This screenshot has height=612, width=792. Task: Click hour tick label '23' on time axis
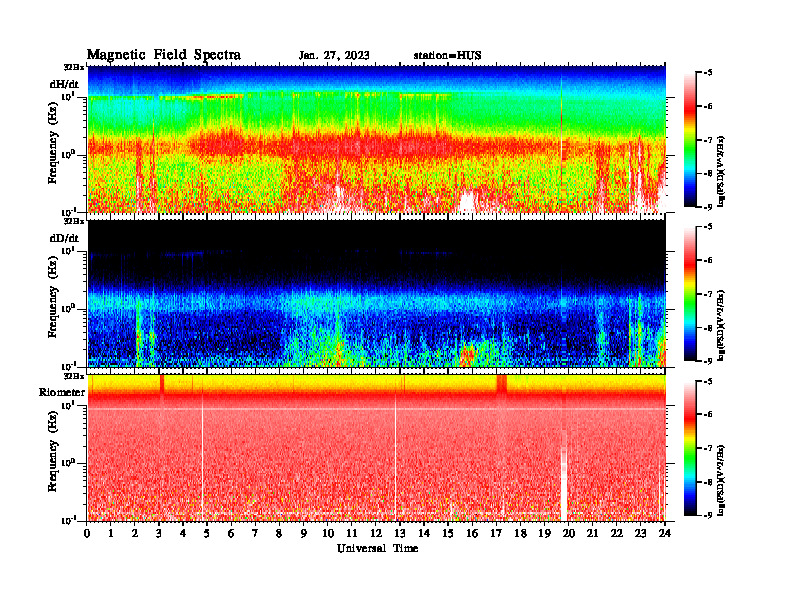[641, 534]
